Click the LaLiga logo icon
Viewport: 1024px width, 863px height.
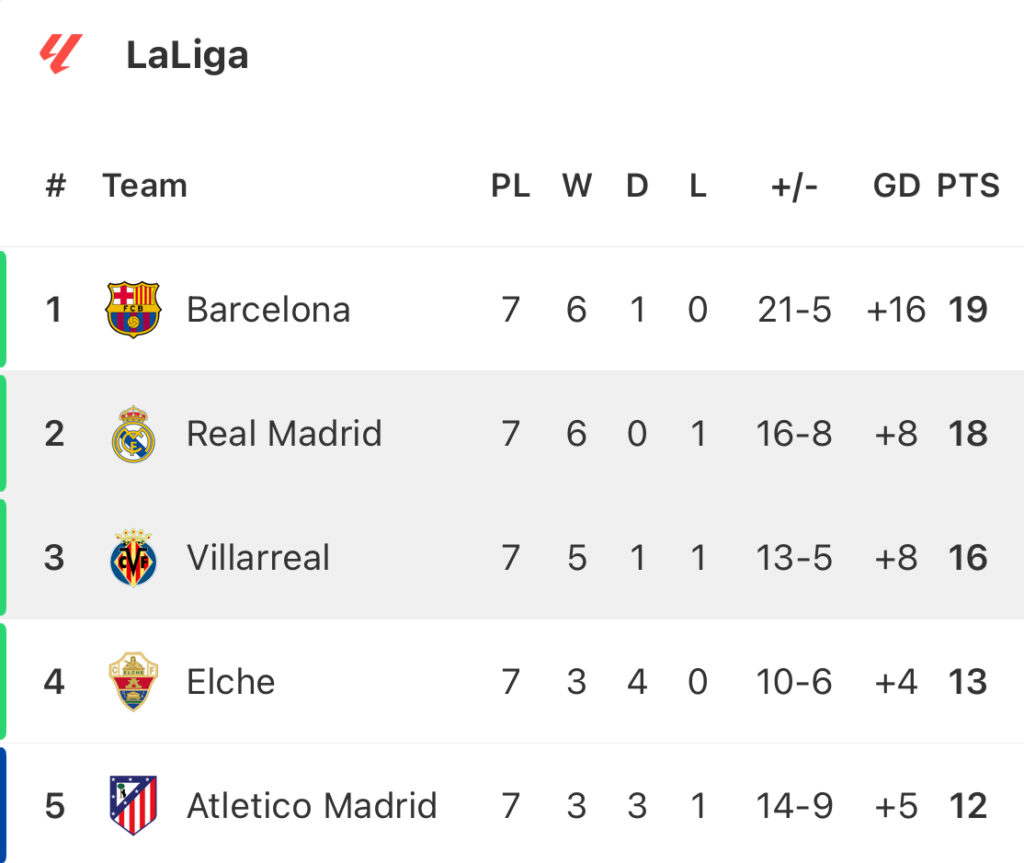pos(62,54)
